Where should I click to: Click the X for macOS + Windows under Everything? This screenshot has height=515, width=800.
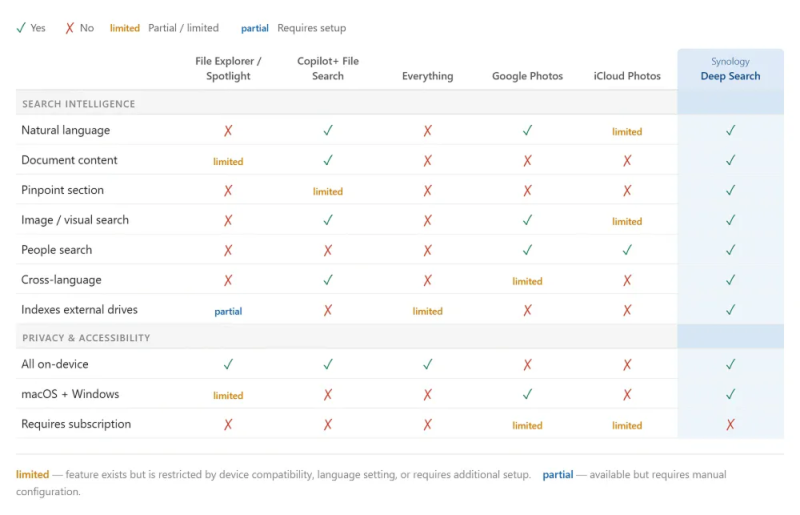(428, 395)
